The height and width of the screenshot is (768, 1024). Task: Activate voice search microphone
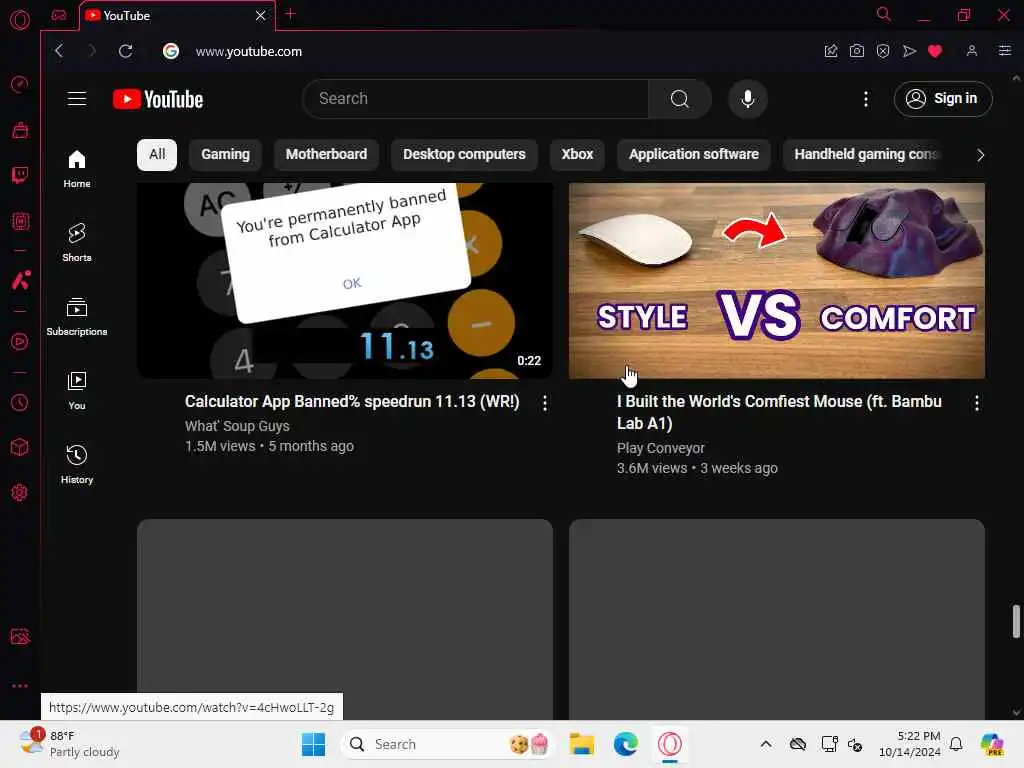point(748,99)
